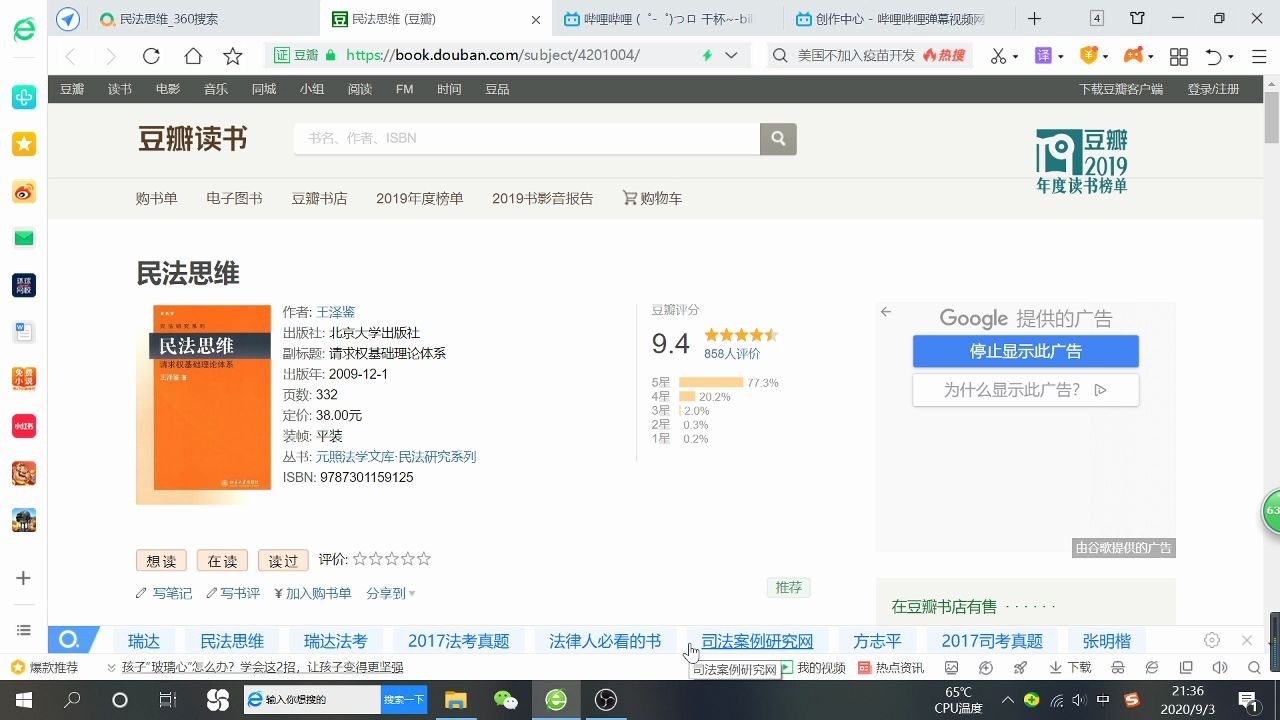Switch to the 民法思维_360搜索 tab
This screenshot has height=720, width=1280.
pos(206,18)
